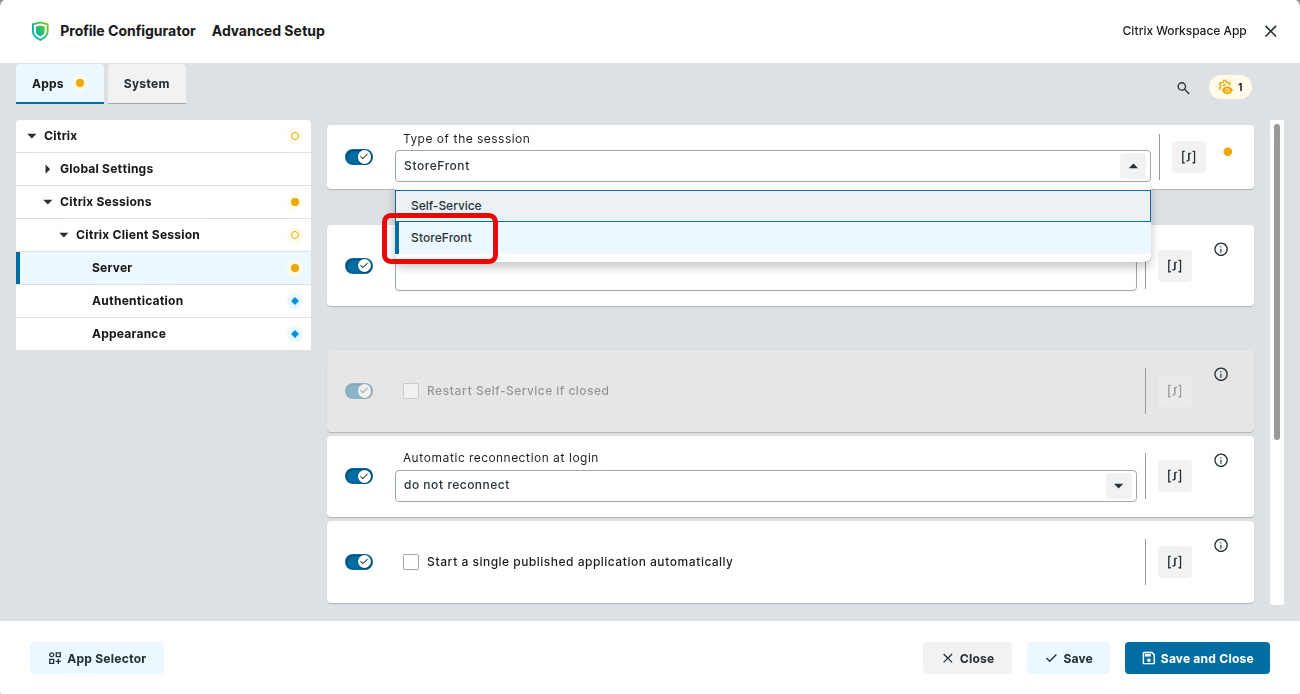Expand the Global Settings tree node
The image size is (1300, 694).
(x=47, y=169)
